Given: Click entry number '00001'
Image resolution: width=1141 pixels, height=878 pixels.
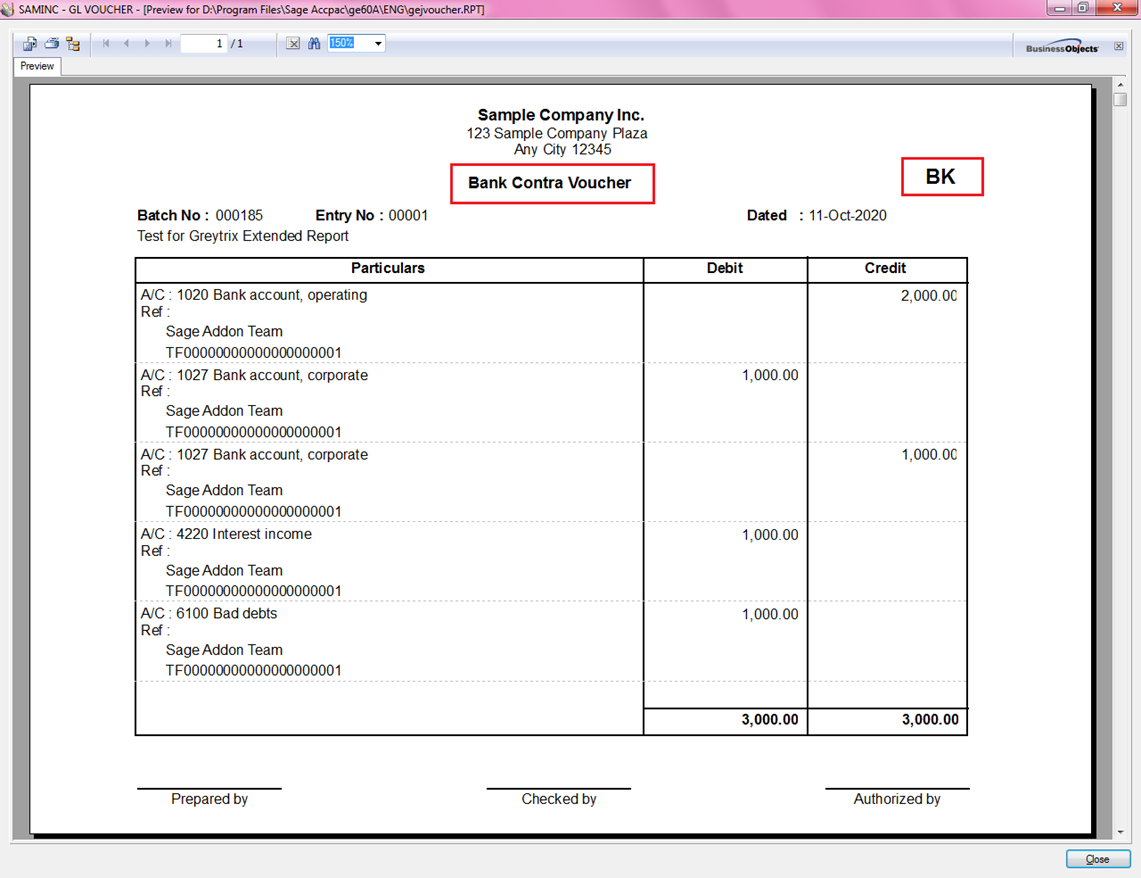Looking at the screenshot, I should point(408,215).
